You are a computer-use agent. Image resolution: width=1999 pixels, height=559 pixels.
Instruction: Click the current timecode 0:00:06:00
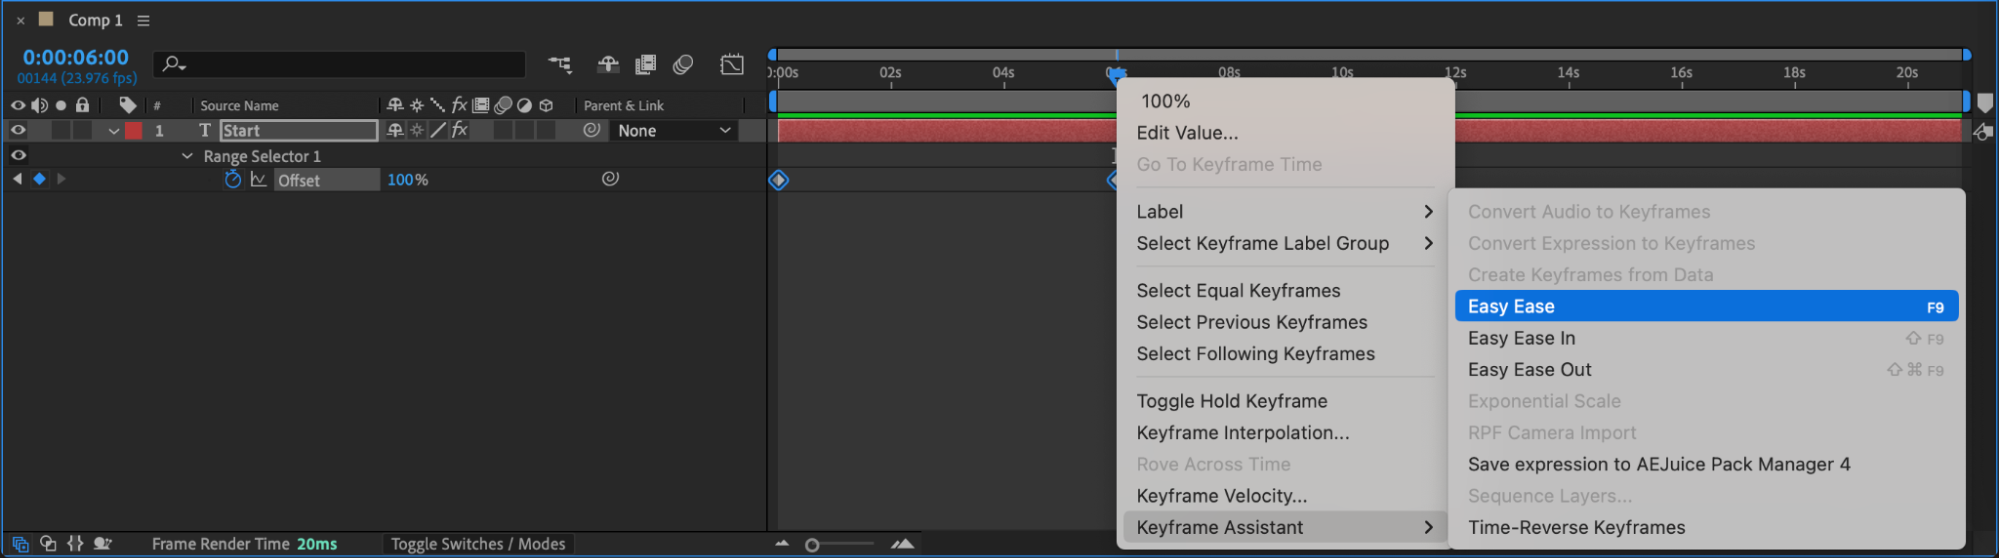point(76,57)
